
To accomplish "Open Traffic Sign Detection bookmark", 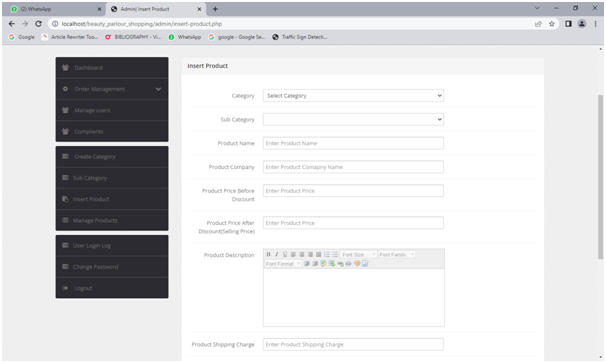I will click(300, 37).
